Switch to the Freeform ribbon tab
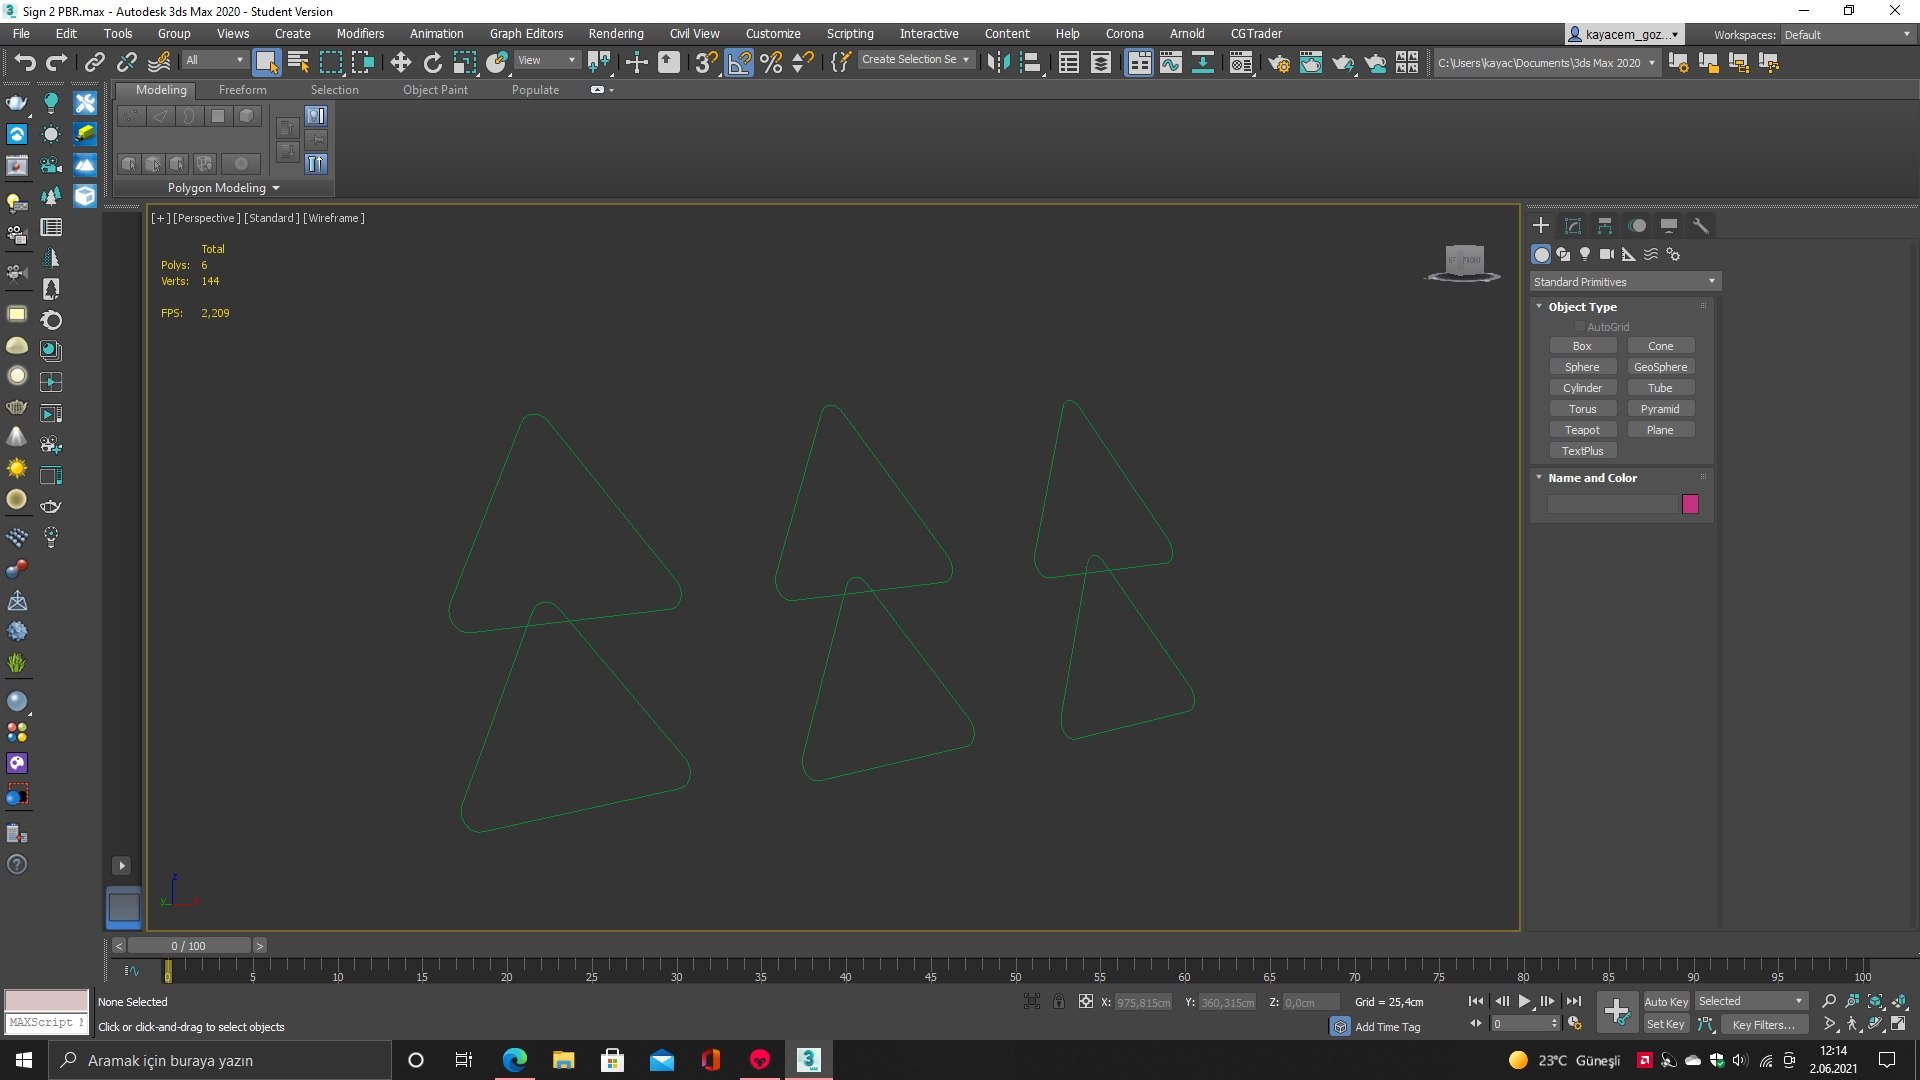Viewport: 1920px width, 1080px height. point(242,90)
